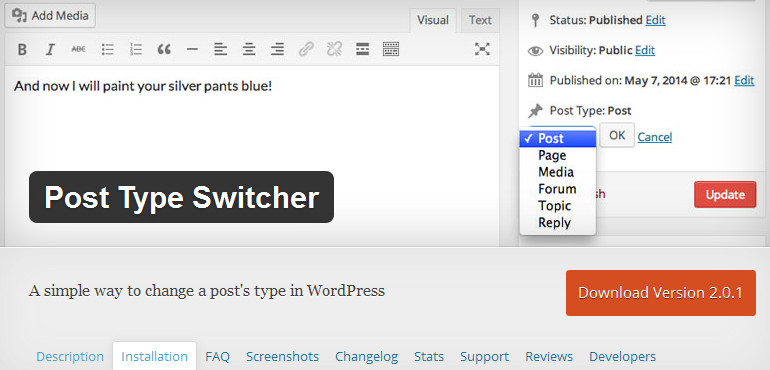The width and height of the screenshot is (770, 370).
Task: Choose Page in the type dropdown
Action: pyautogui.click(x=557, y=155)
